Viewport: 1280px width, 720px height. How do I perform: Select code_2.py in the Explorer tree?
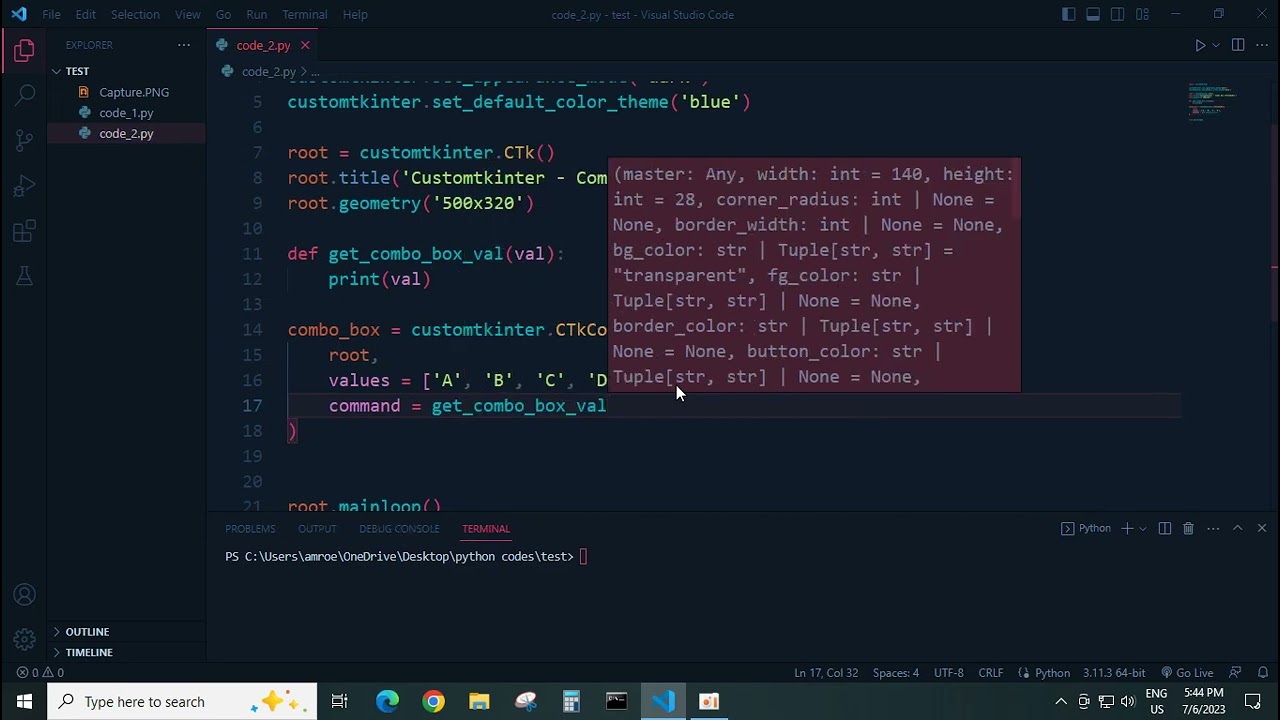click(x=126, y=133)
